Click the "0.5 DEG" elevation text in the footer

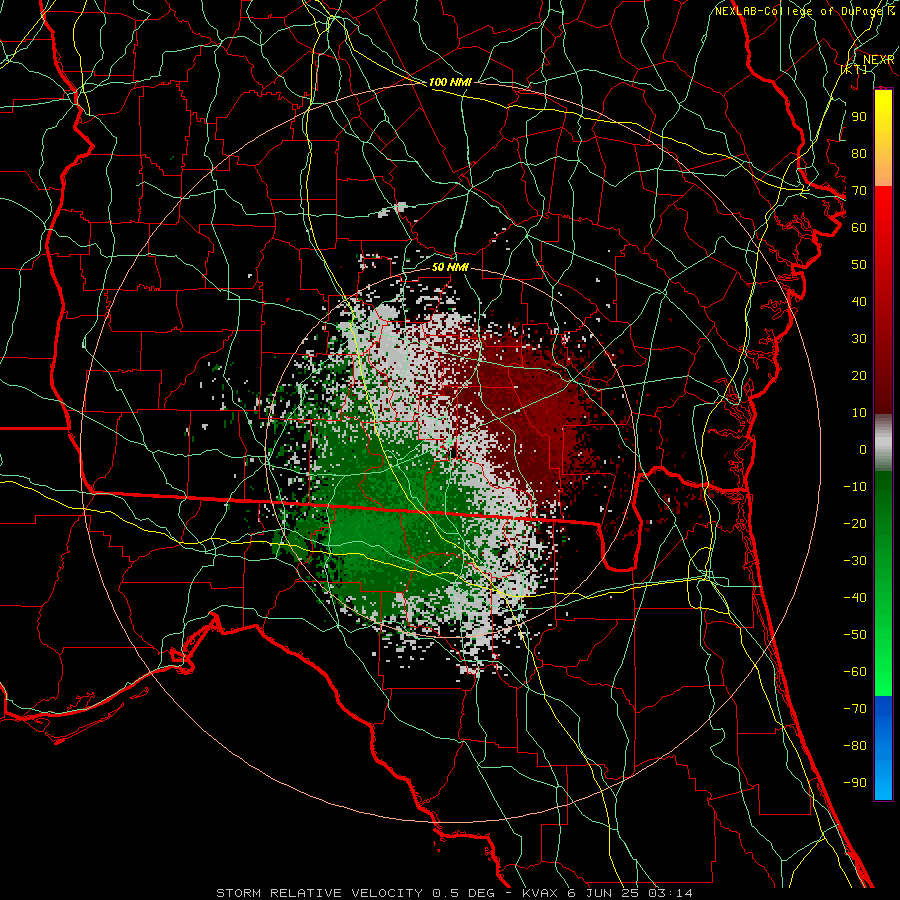coord(465,893)
